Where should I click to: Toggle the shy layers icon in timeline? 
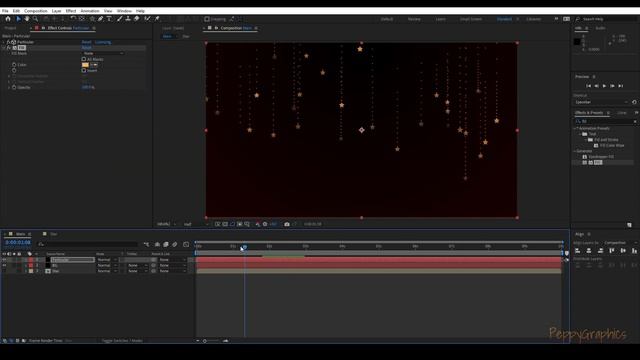157,244
